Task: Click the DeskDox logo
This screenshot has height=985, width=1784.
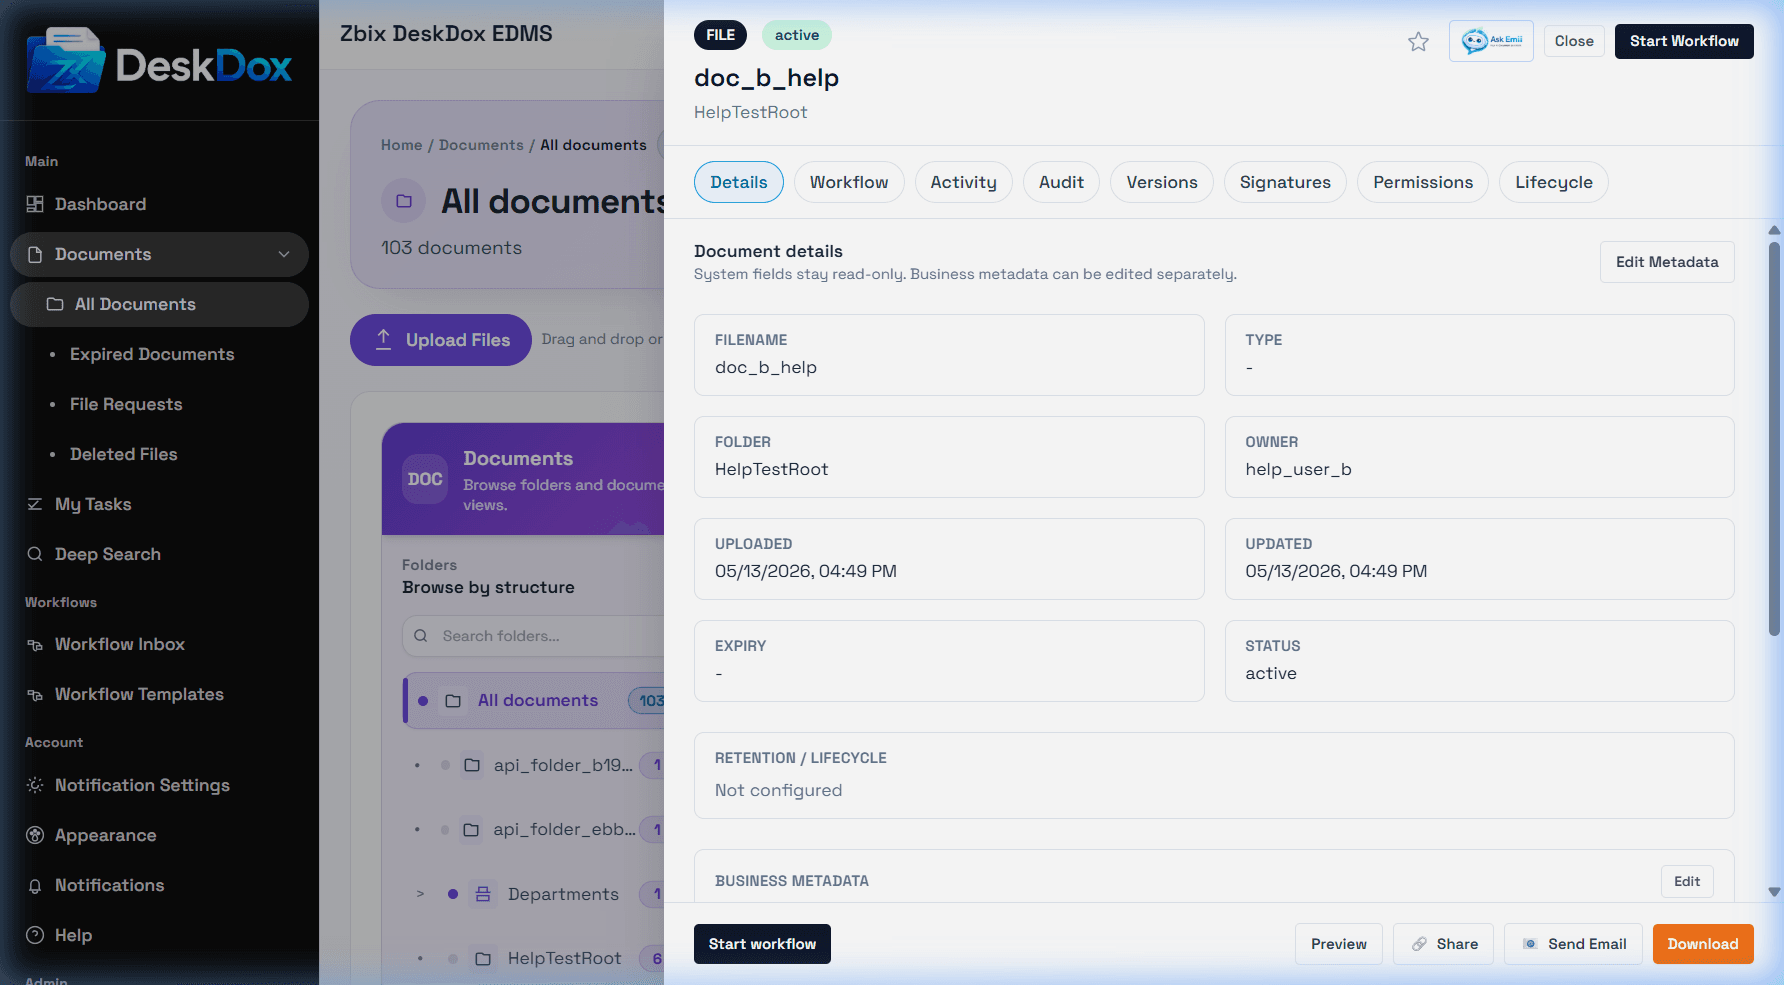Action: (x=160, y=61)
